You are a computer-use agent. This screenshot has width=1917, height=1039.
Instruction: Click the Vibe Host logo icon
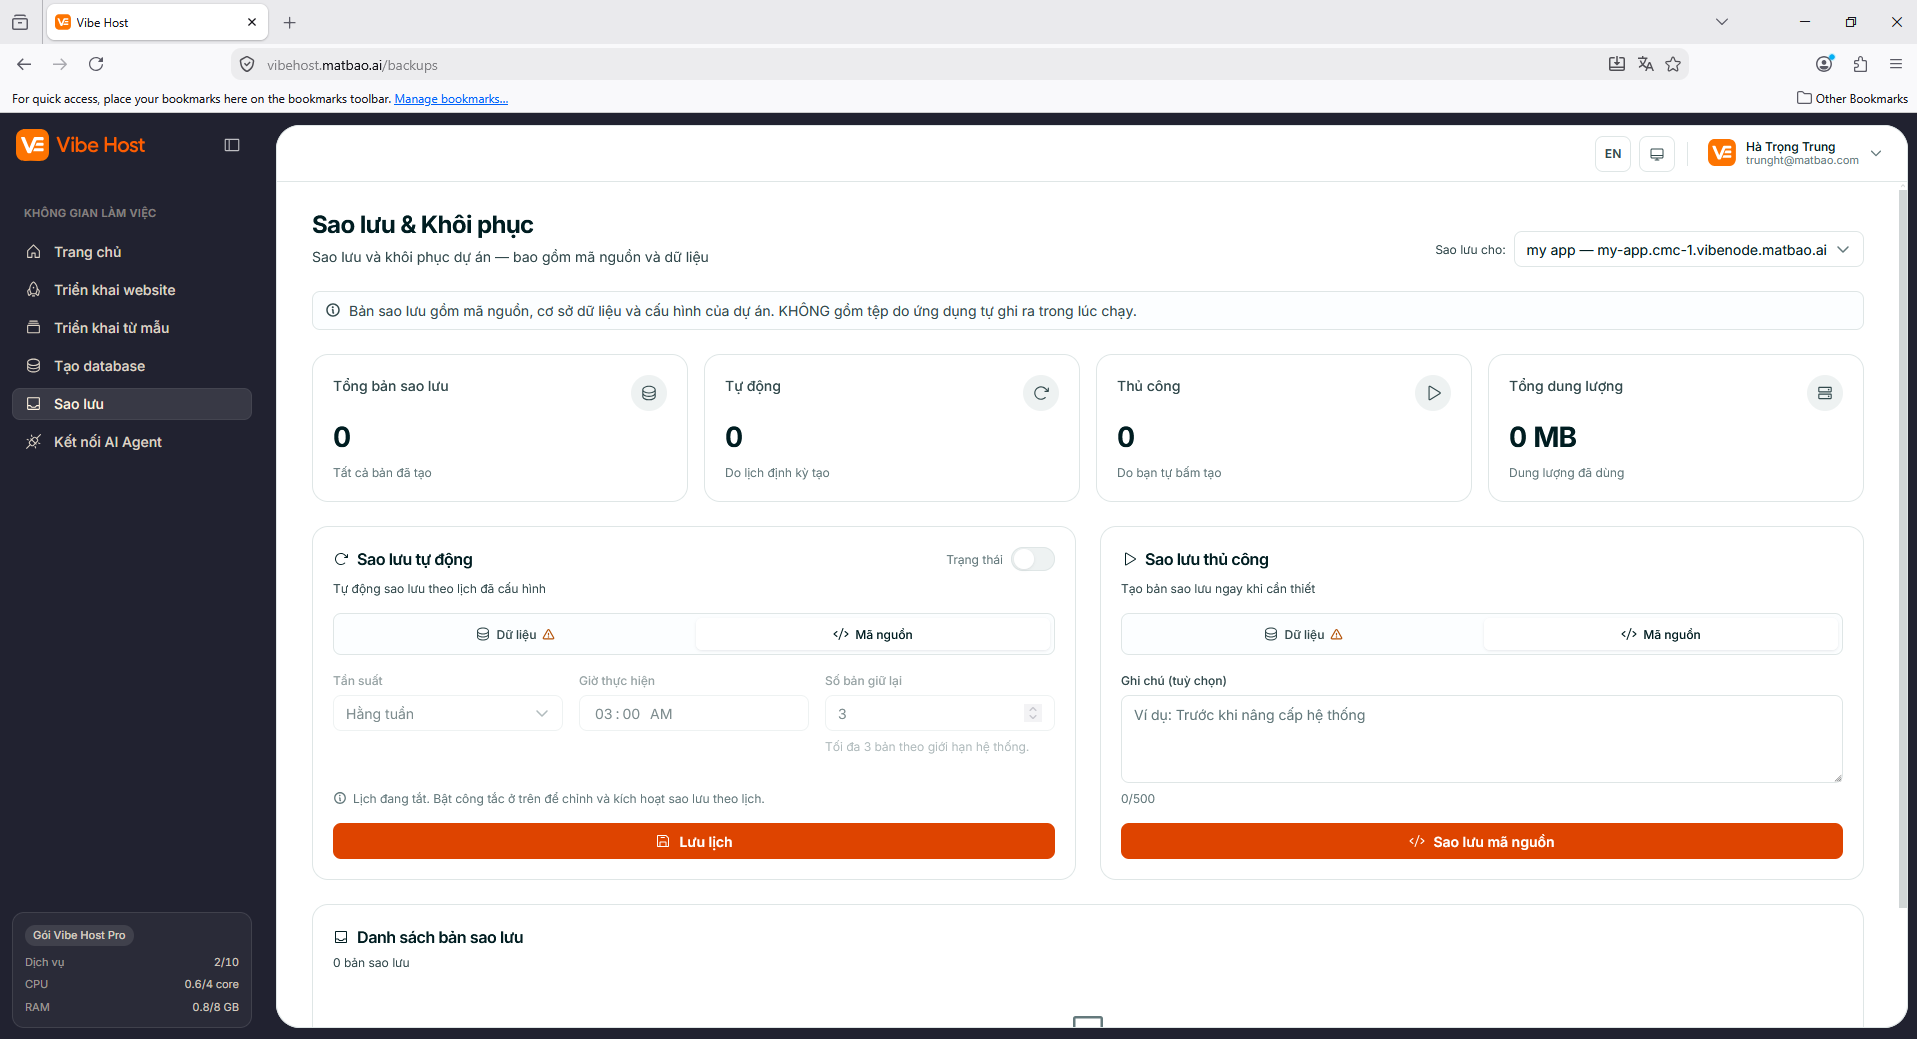32,145
